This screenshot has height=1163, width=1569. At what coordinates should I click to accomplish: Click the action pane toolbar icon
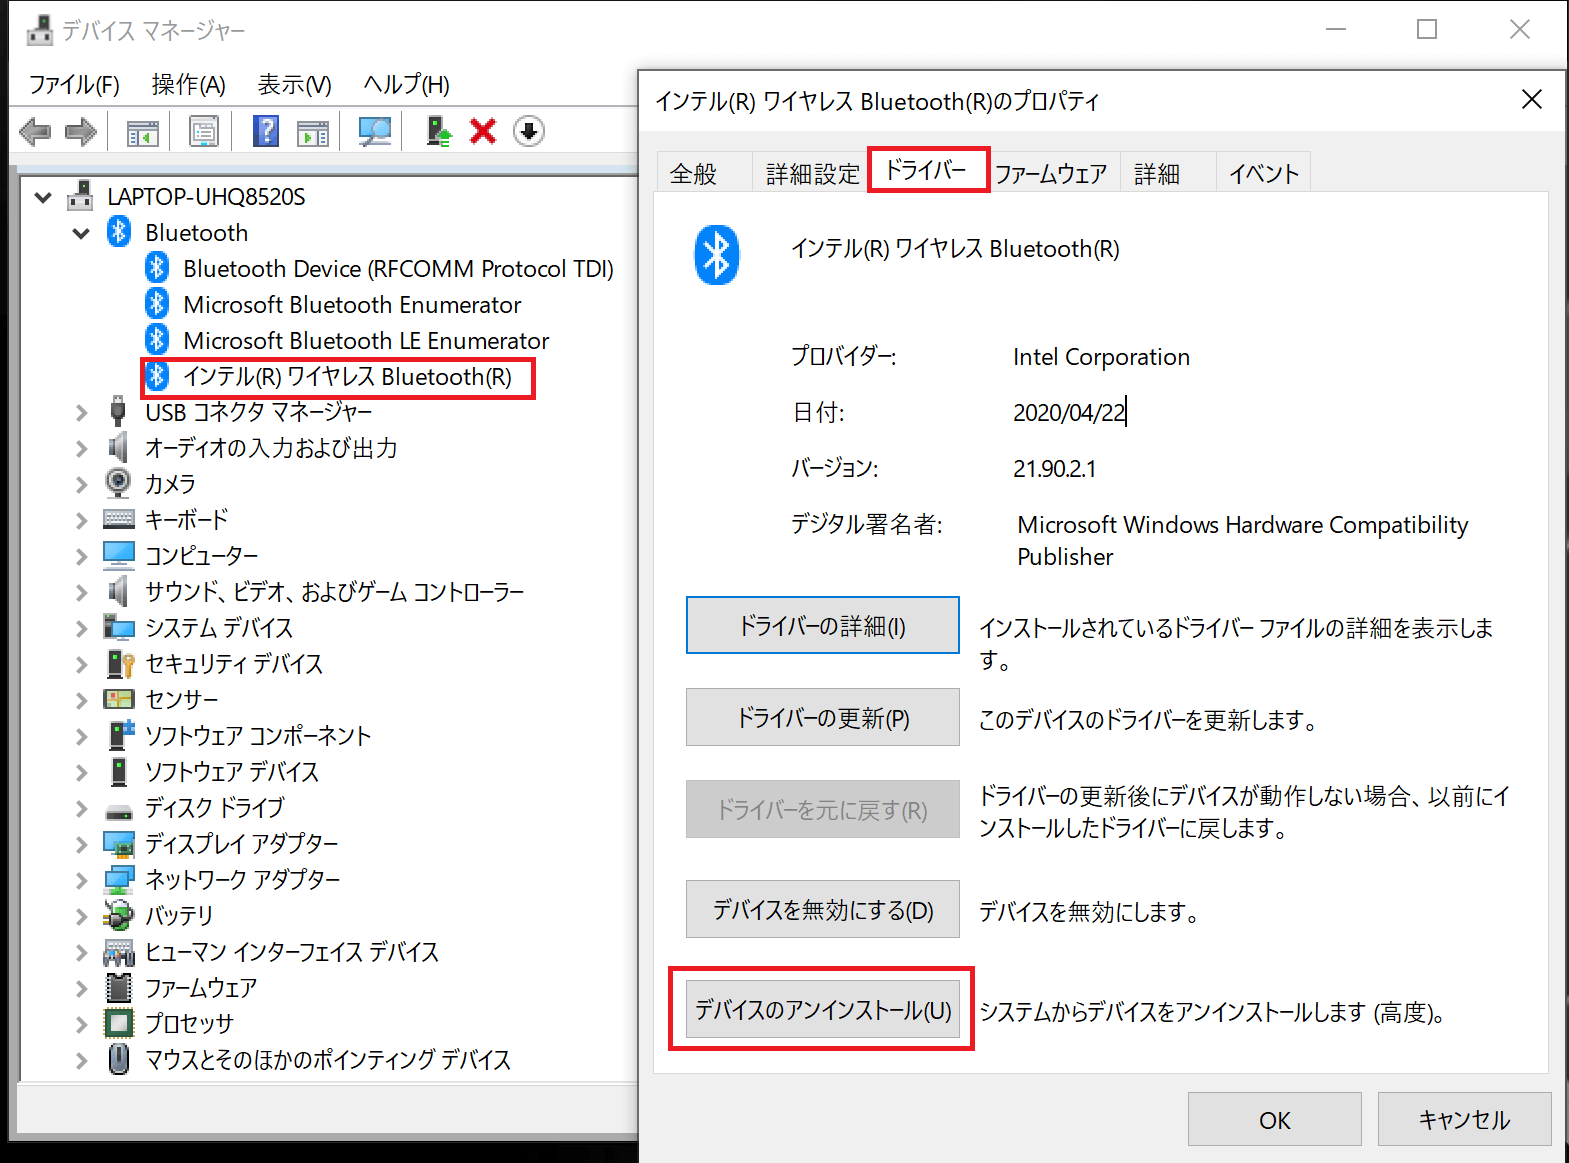click(x=313, y=131)
